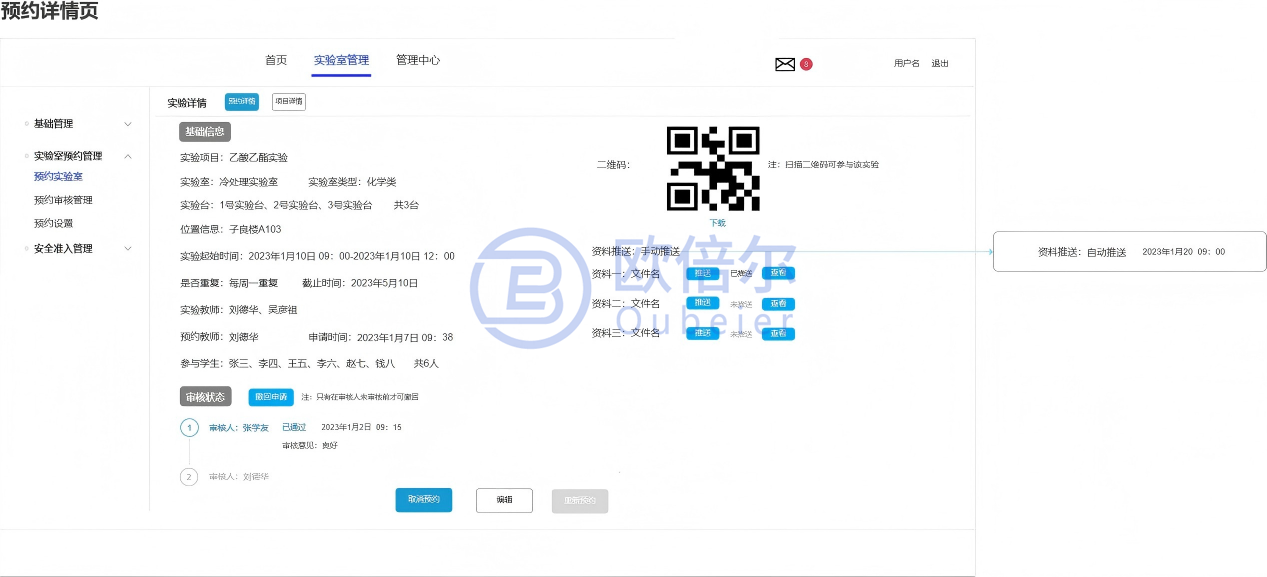Click the red notification badge

point(806,64)
